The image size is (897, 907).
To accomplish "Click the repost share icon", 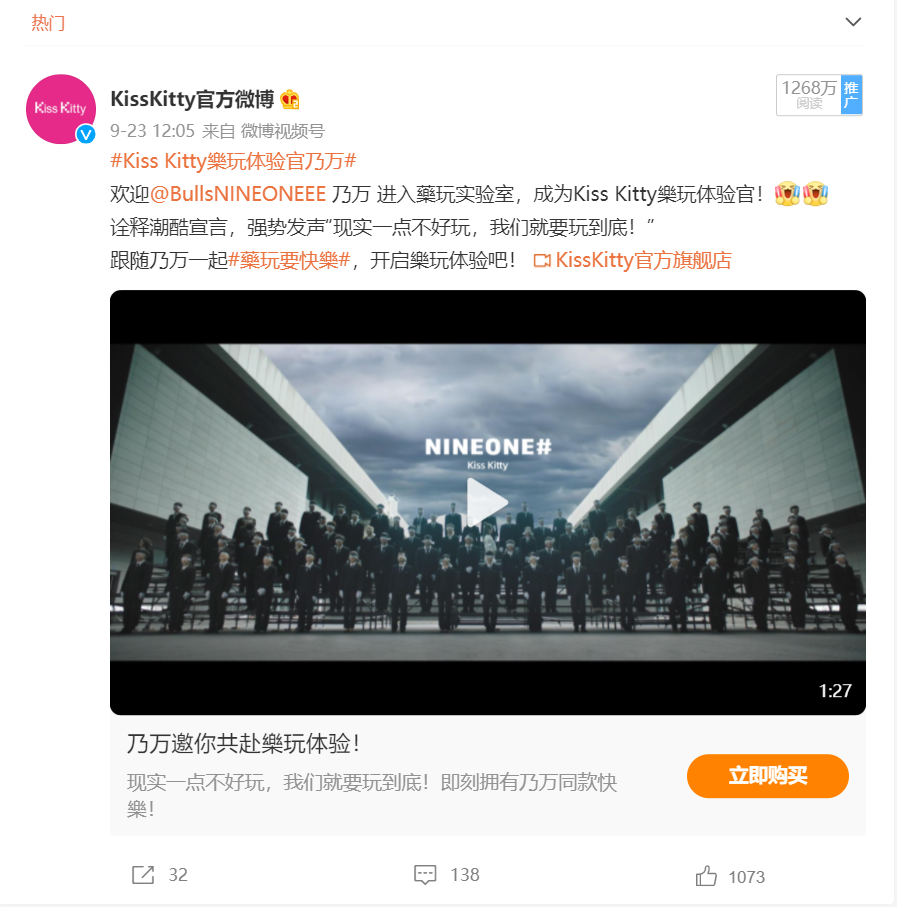I will pos(143,875).
